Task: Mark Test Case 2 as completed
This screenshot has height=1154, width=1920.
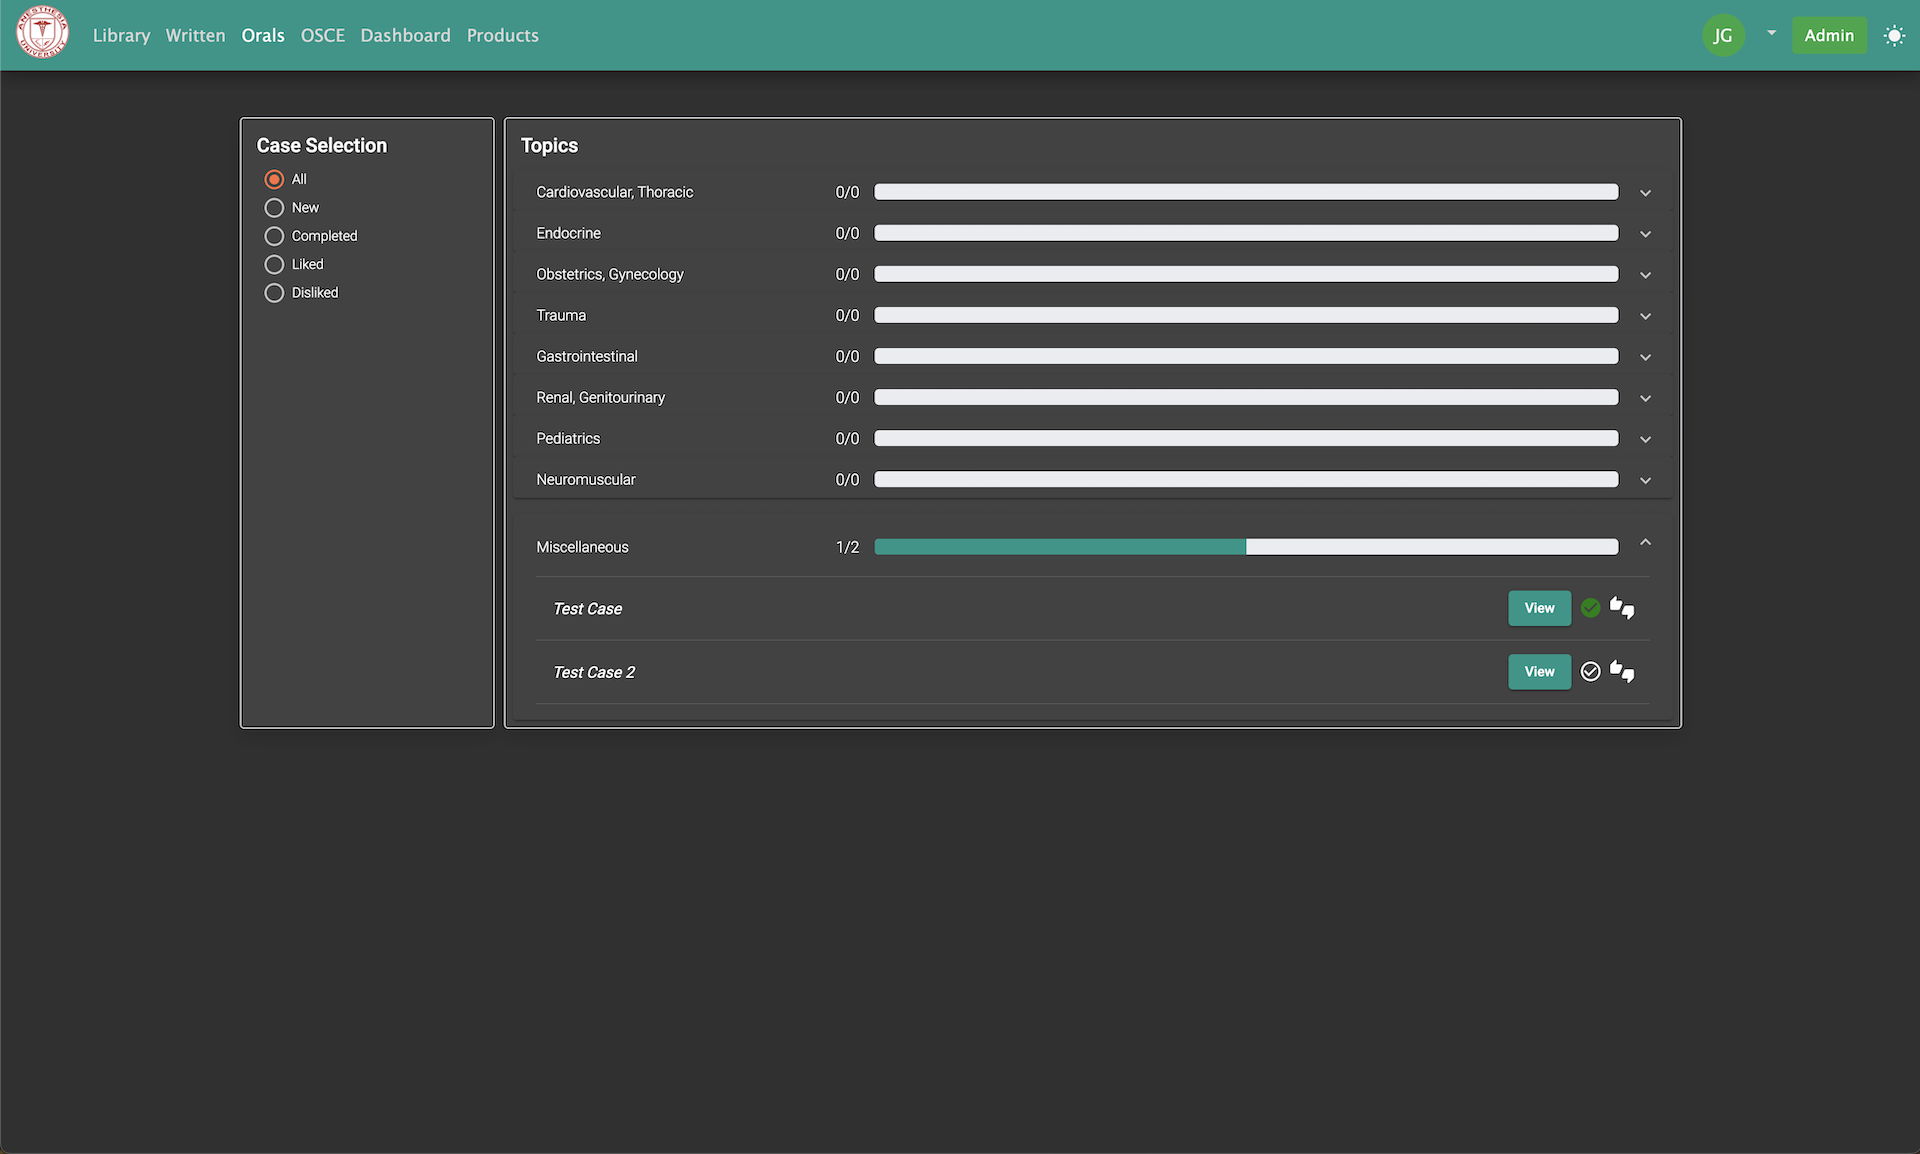Action: tap(1590, 672)
